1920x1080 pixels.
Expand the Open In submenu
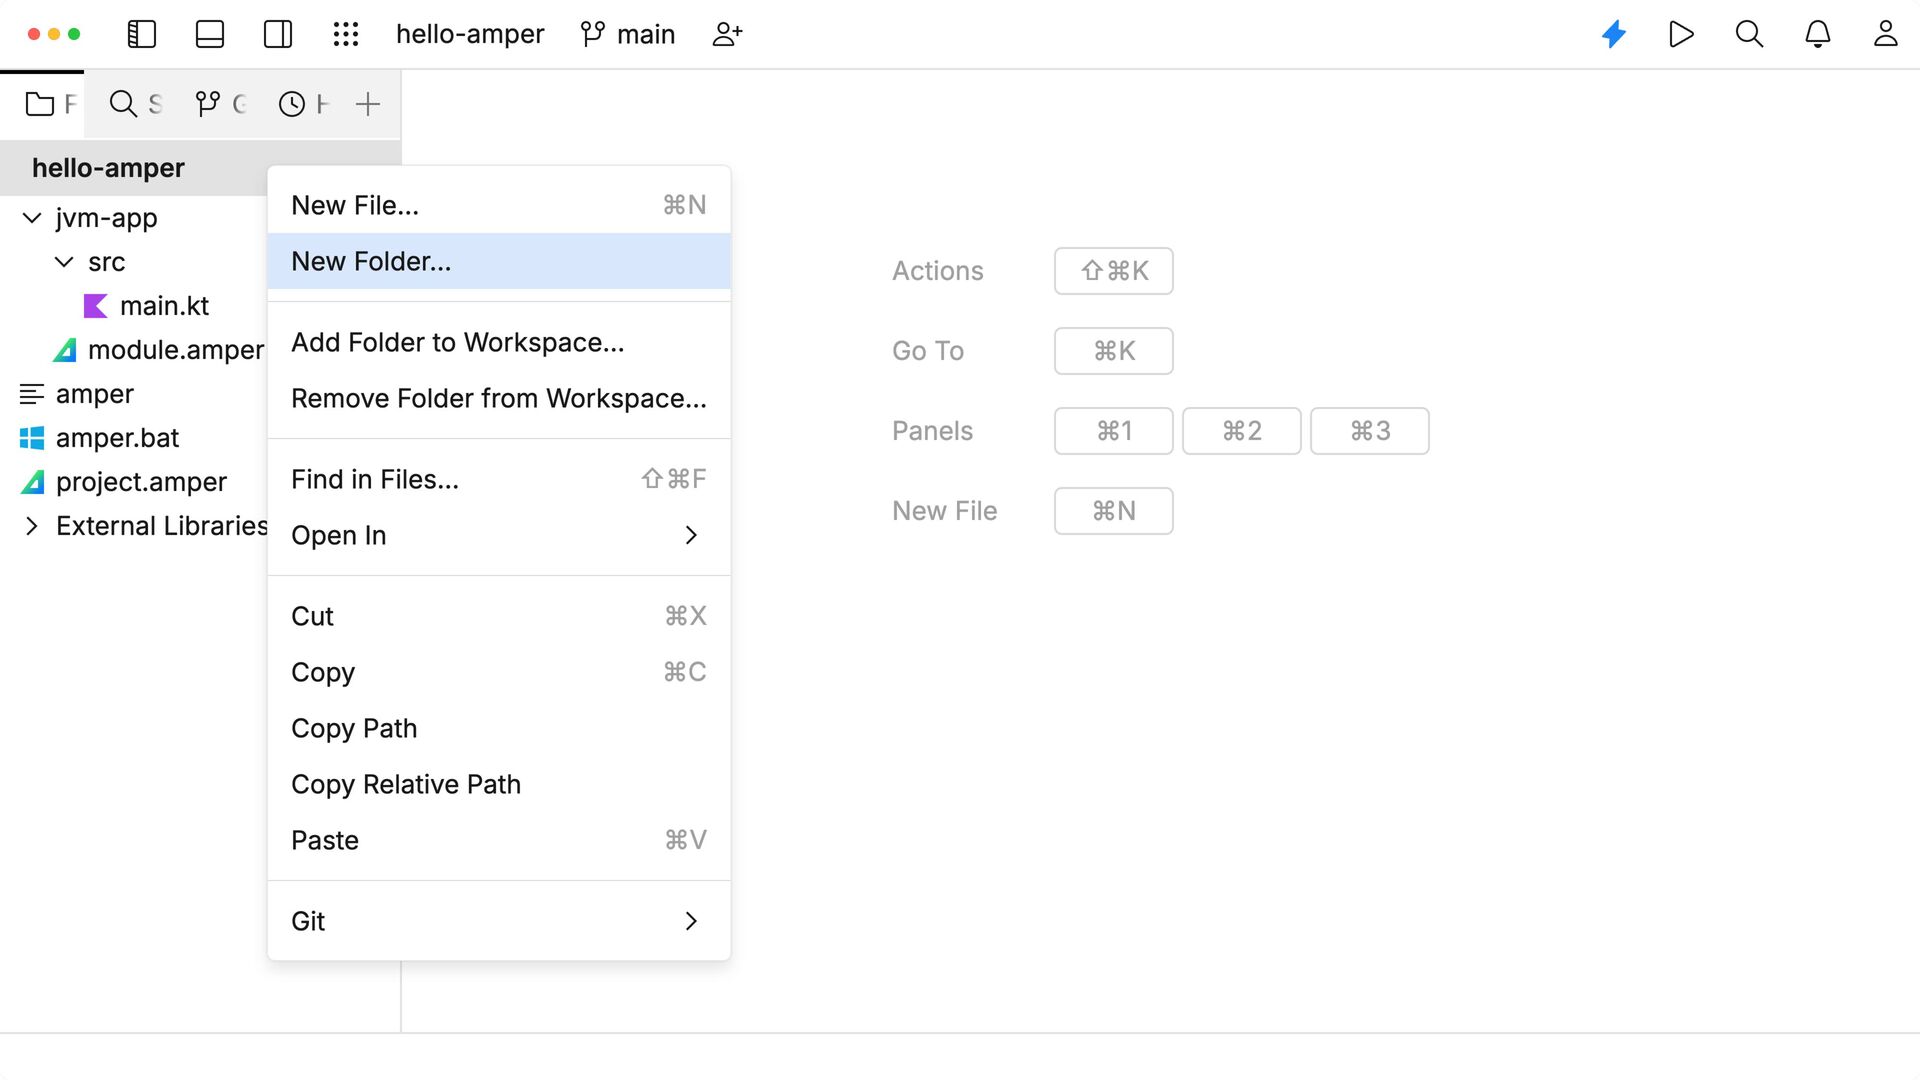tap(499, 535)
